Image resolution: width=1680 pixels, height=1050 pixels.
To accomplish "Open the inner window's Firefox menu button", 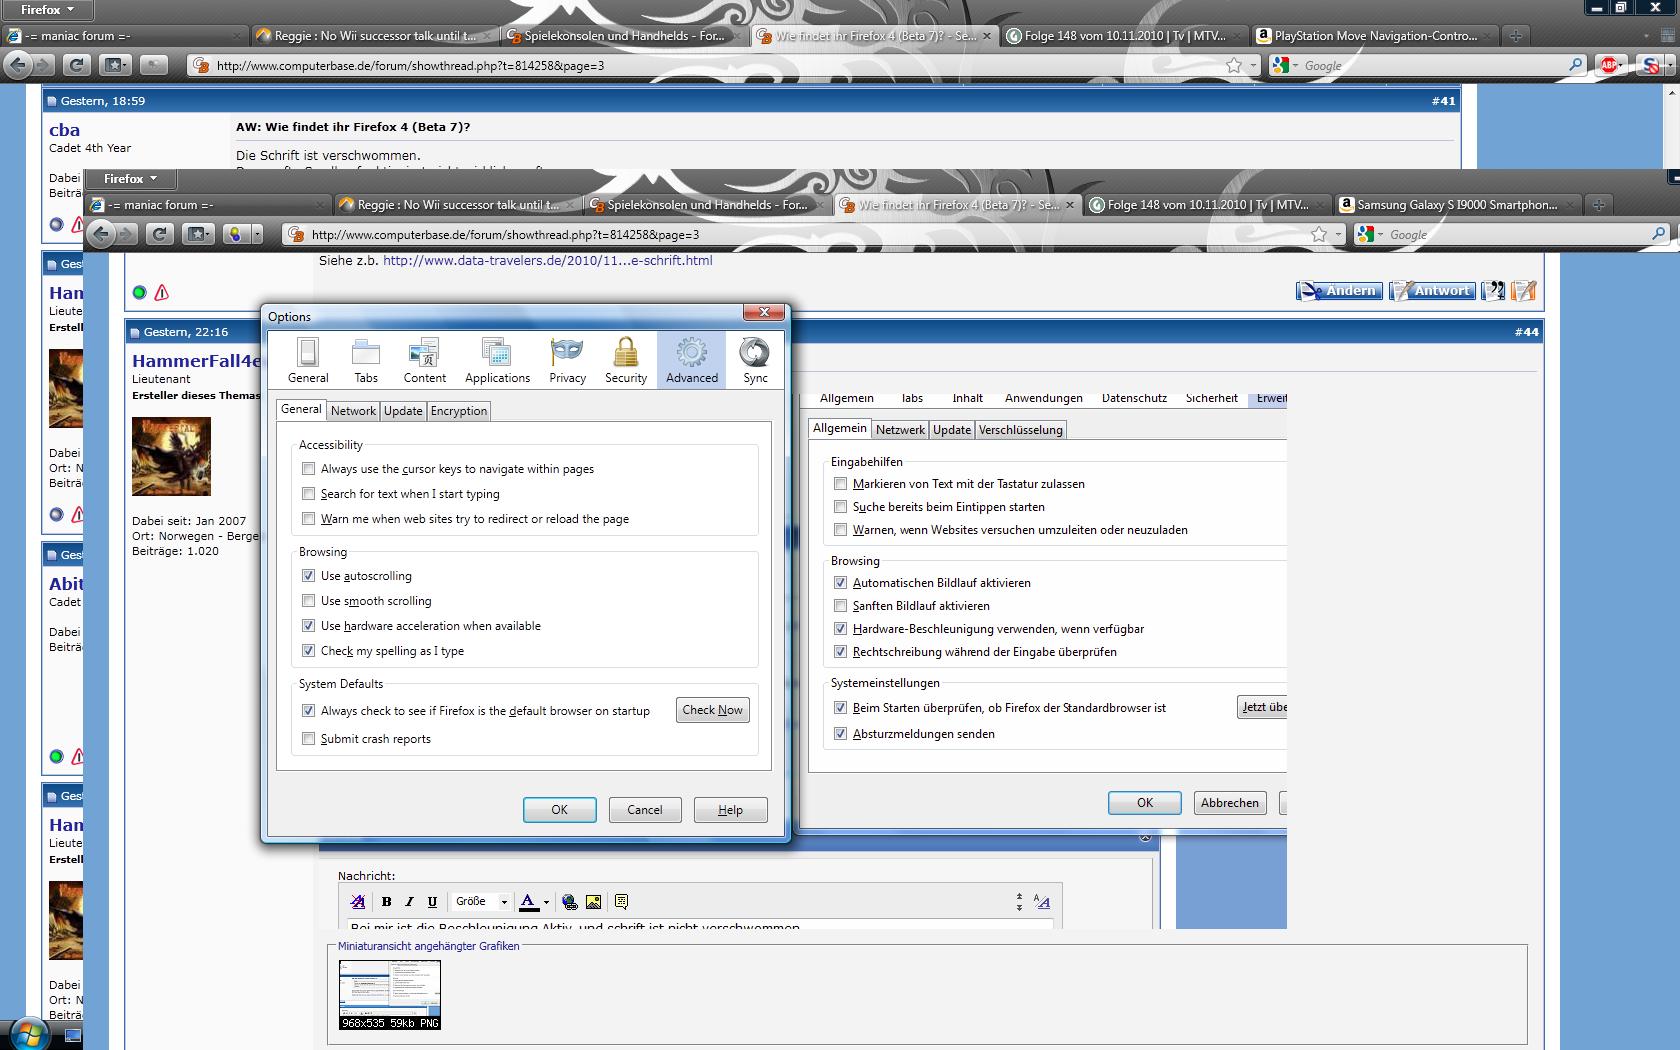I will [x=131, y=179].
